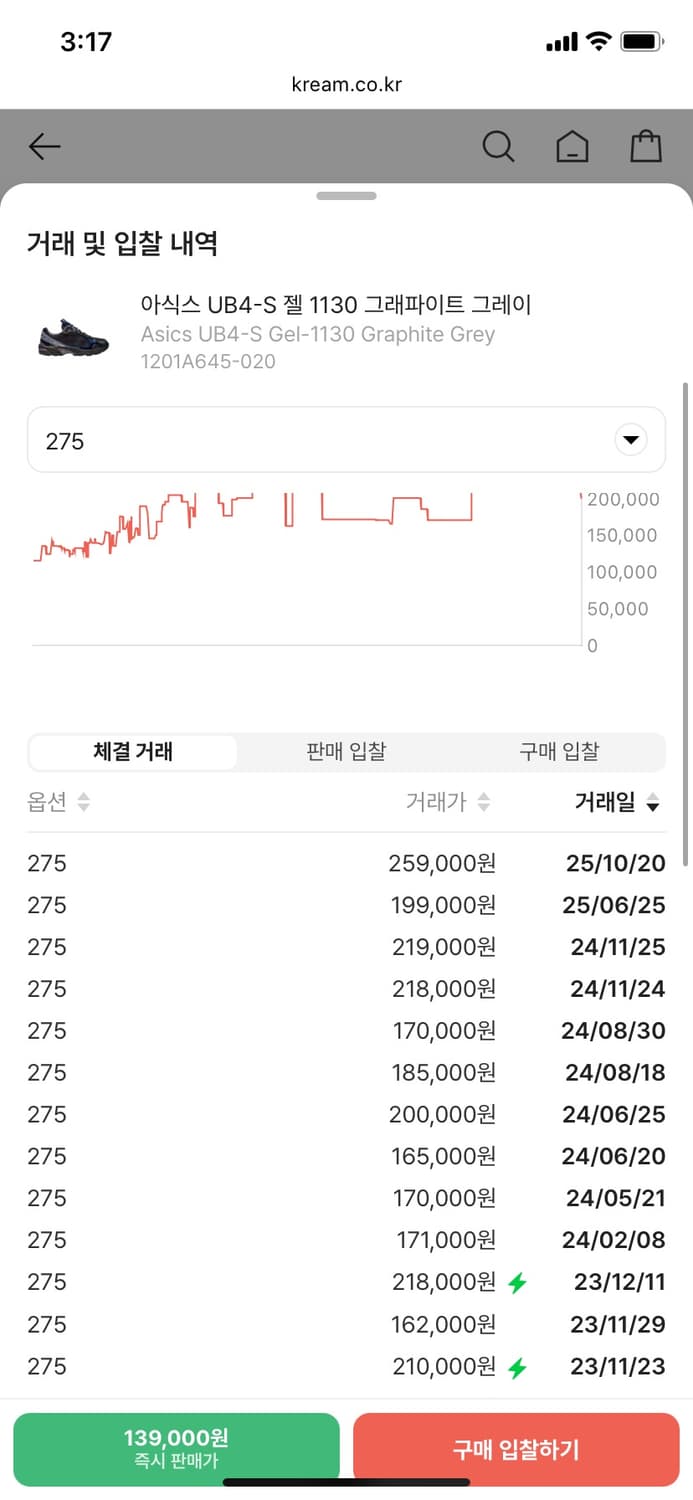The image size is (693, 1500).
Task: Open search from the top bar
Action: pyautogui.click(x=498, y=146)
